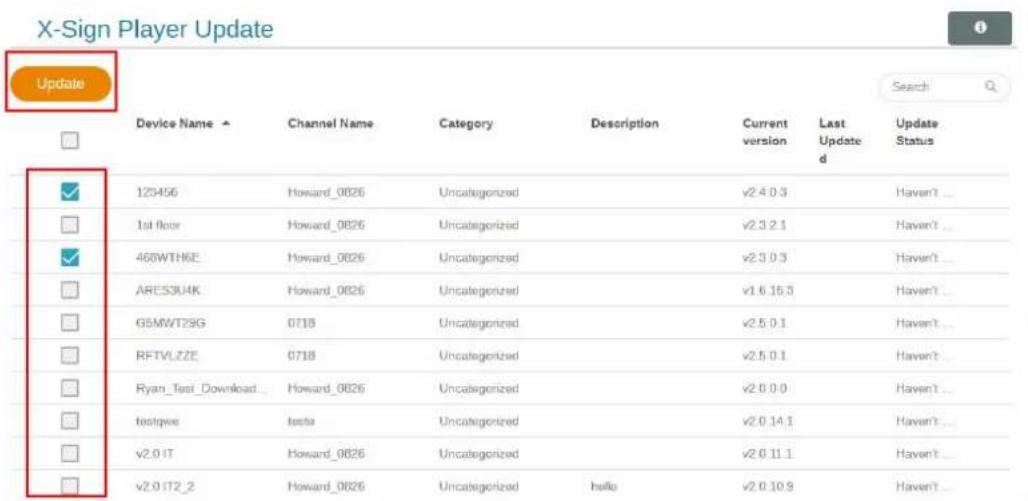This screenshot has height=501, width=1028.
Task: Click the Channel Name column header
Action: [330, 124]
